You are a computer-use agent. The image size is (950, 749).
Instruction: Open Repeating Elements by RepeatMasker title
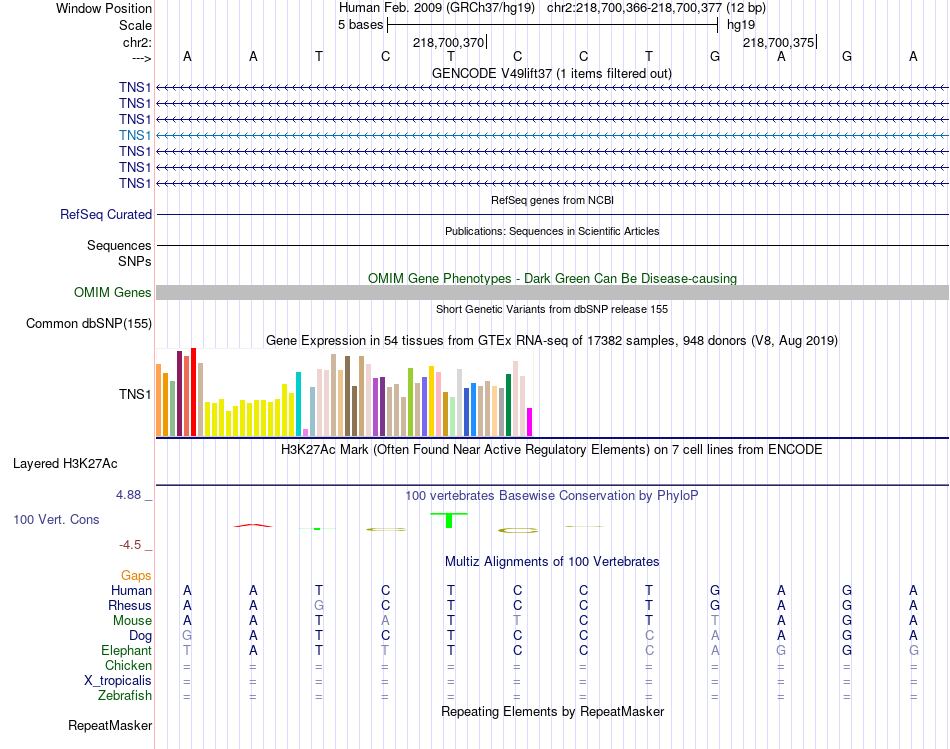point(552,711)
